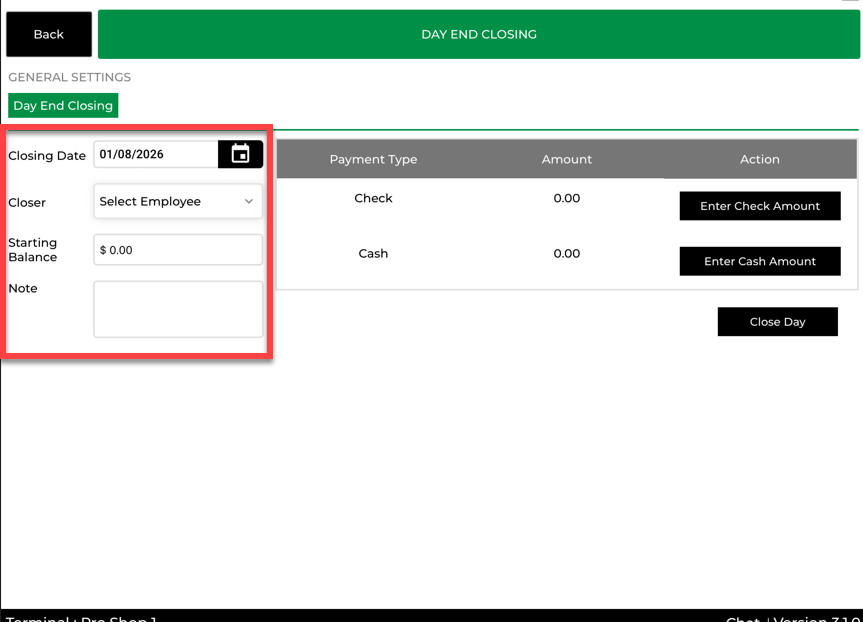Click the GENERAL SETTINGS heading
The width and height of the screenshot is (863, 622).
click(69, 77)
